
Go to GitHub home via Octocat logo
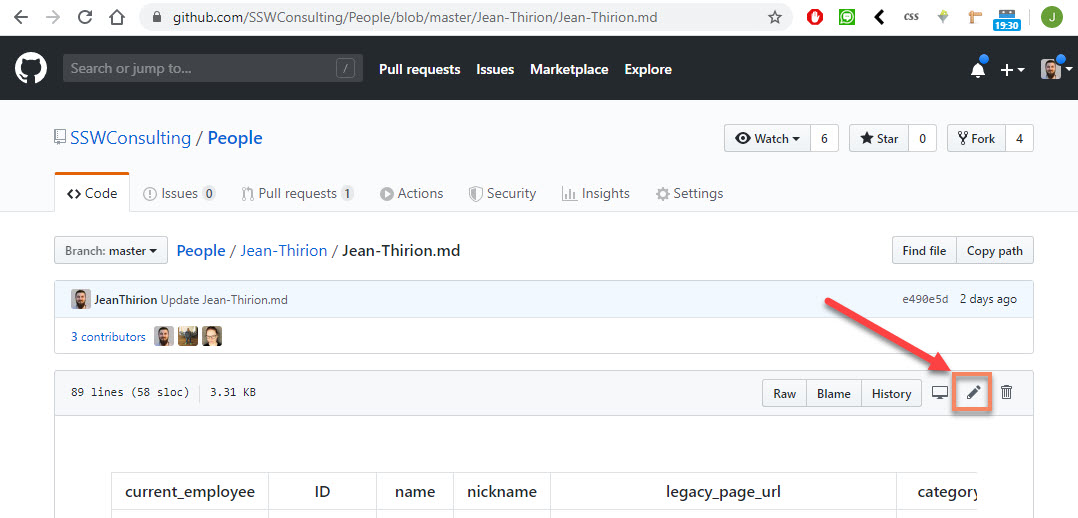pos(31,69)
